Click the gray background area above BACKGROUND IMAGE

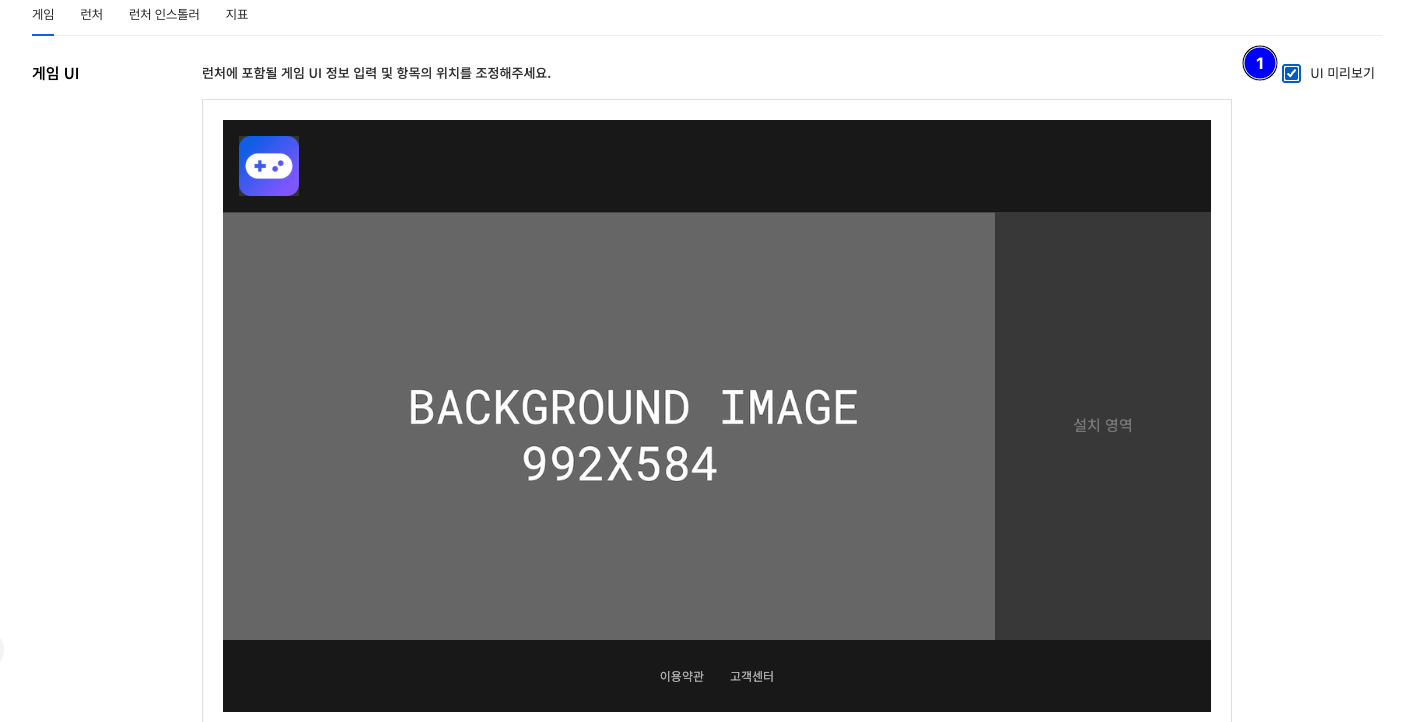coord(608,290)
